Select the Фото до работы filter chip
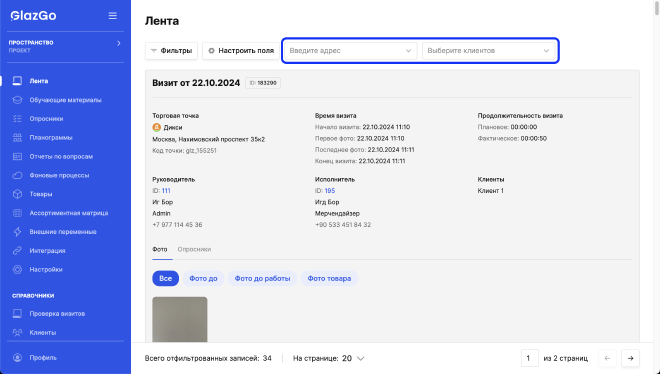This screenshot has height=374, width=660. pyautogui.click(x=262, y=279)
